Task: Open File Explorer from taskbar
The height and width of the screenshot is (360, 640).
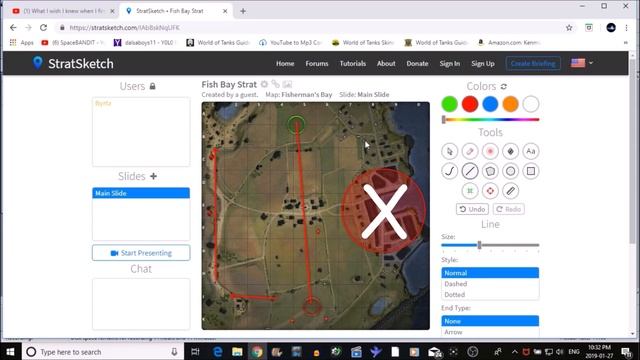Action: (x=237, y=352)
